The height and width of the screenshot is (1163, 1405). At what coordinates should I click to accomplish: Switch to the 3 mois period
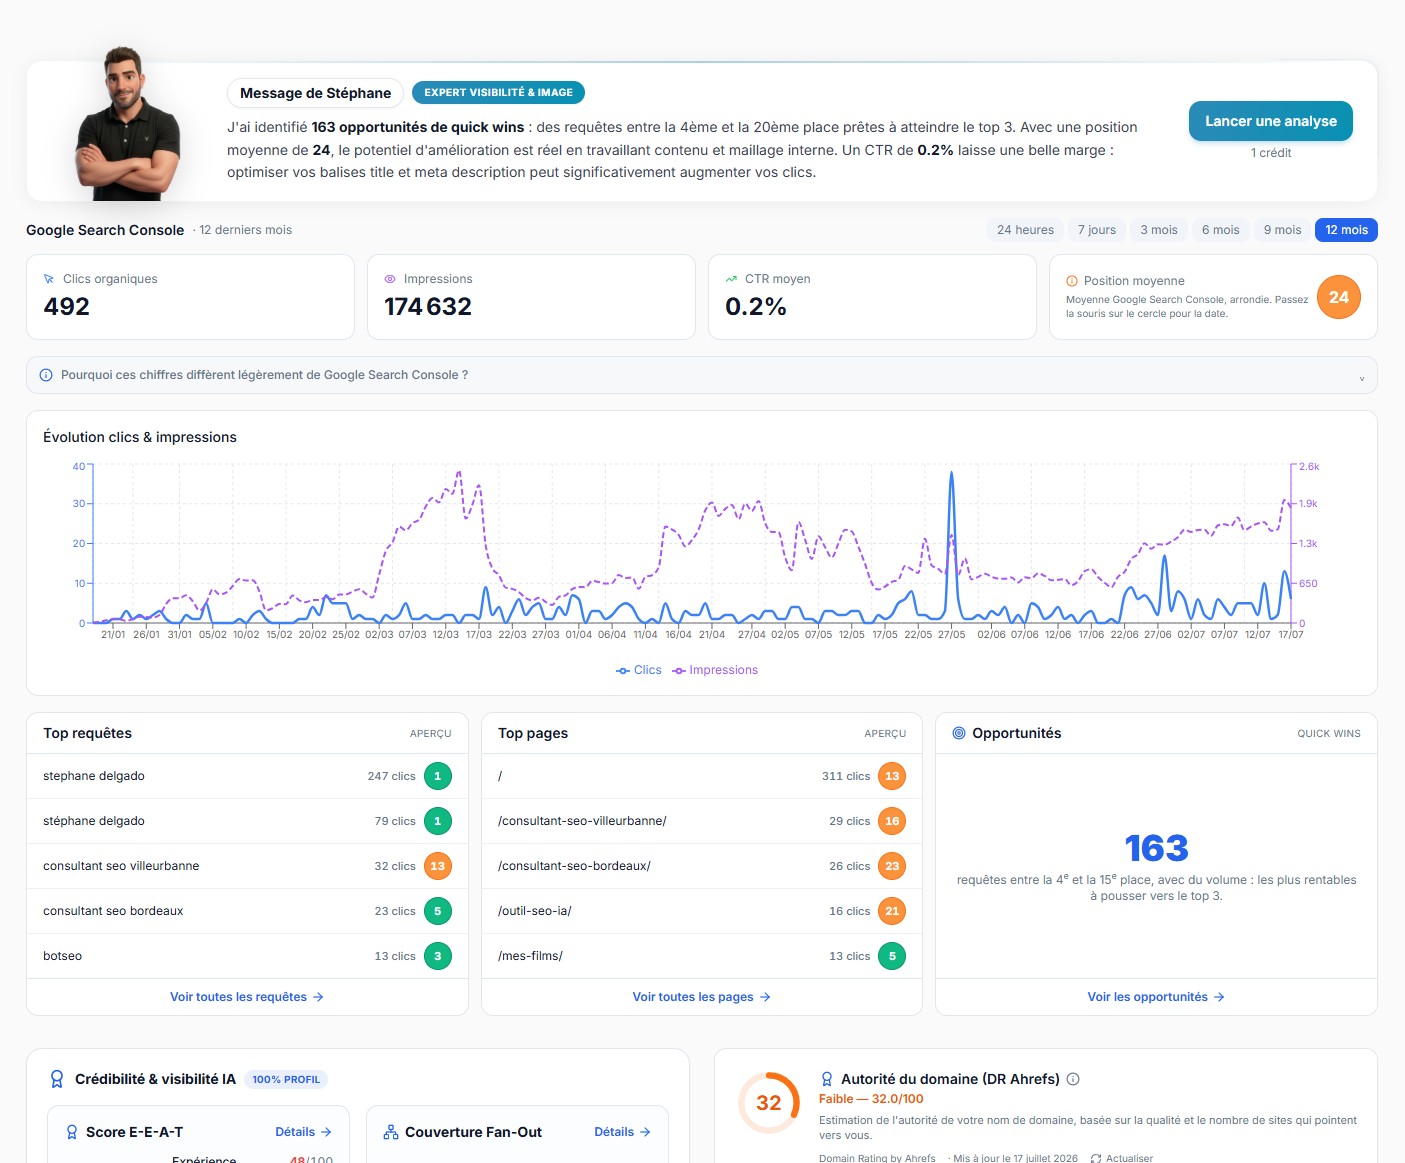(x=1159, y=230)
